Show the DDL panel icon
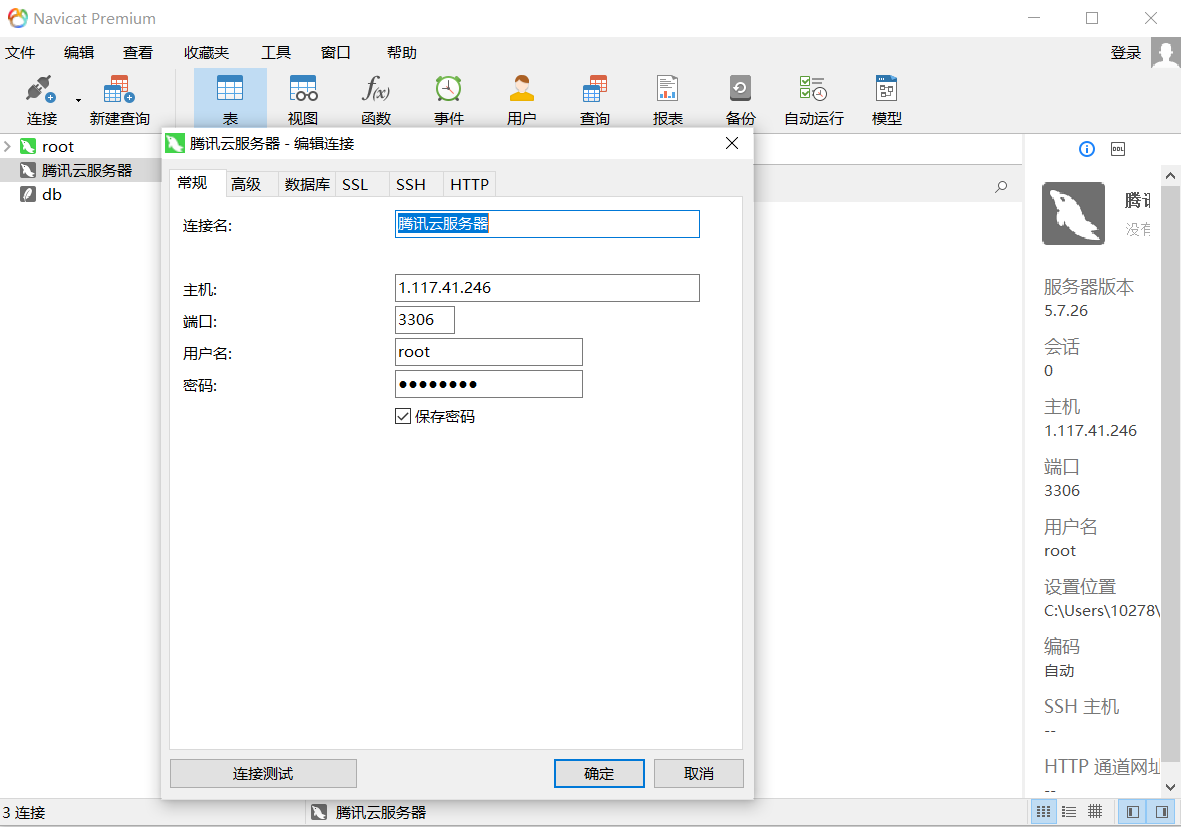The height and width of the screenshot is (827, 1181). [x=1118, y=149]
